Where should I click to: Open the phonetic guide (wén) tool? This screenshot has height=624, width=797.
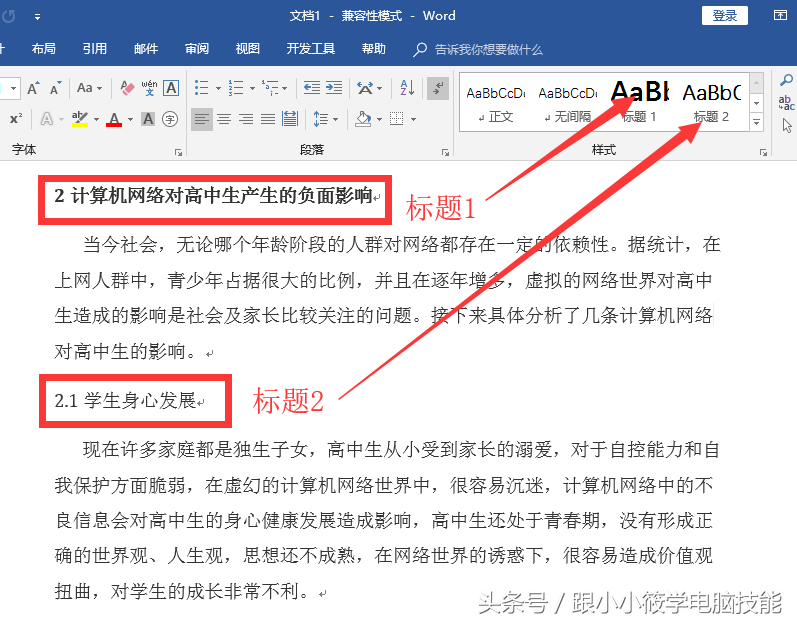[149, 88]
